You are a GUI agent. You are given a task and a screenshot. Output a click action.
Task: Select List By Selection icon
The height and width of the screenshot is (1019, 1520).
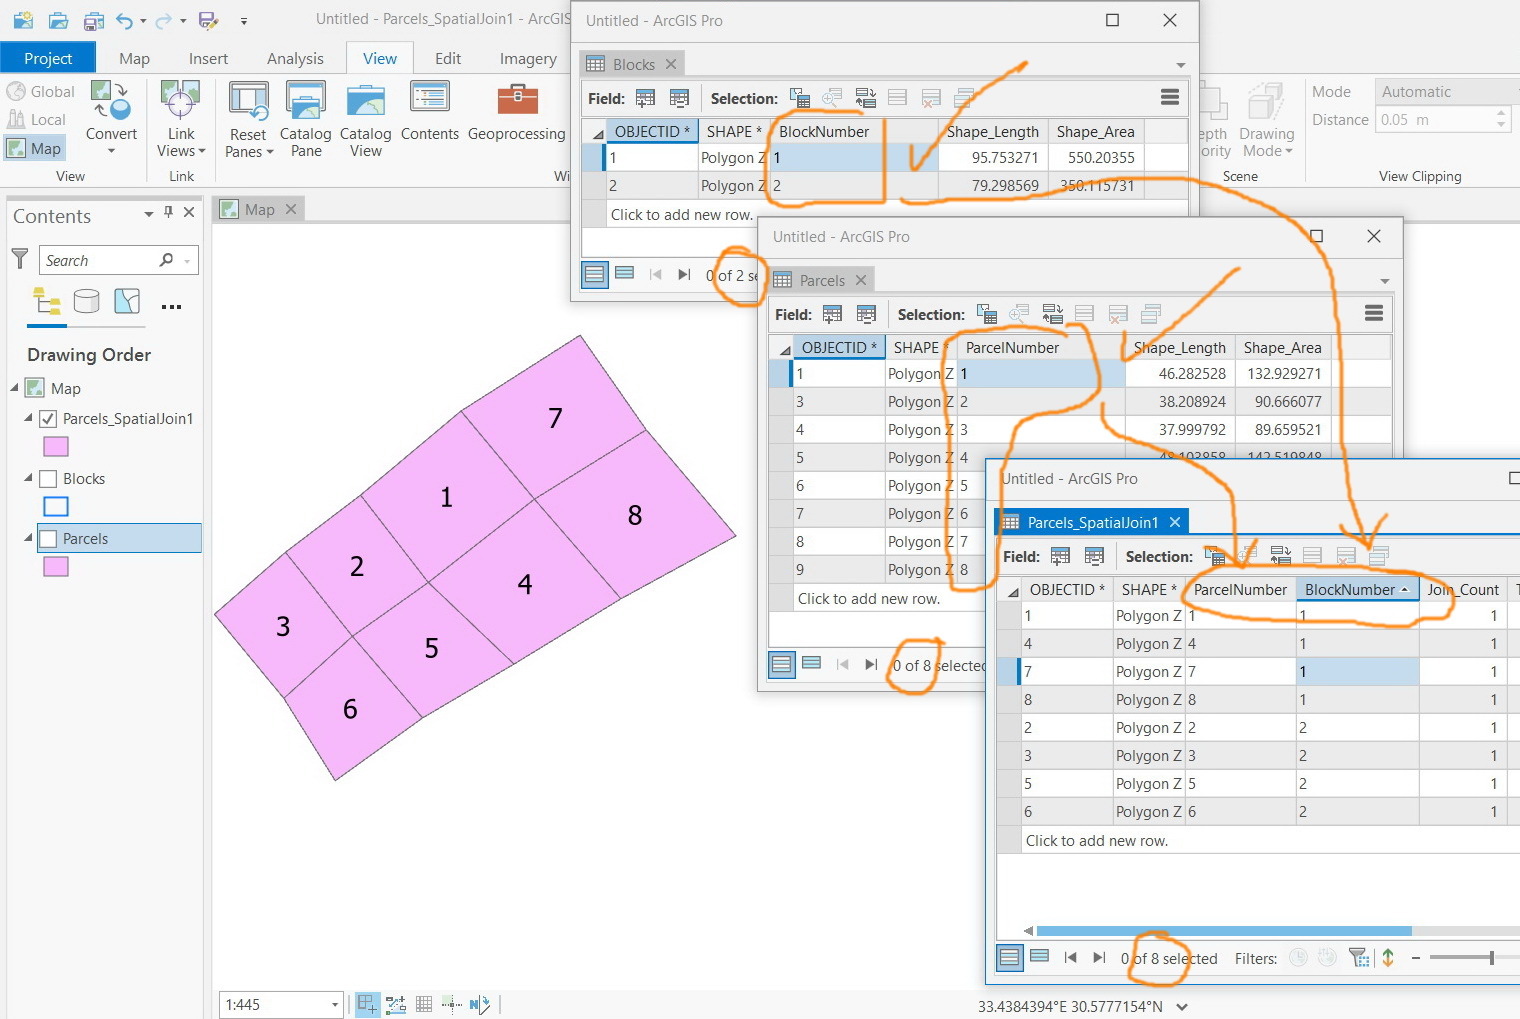[x=127, y=301]
